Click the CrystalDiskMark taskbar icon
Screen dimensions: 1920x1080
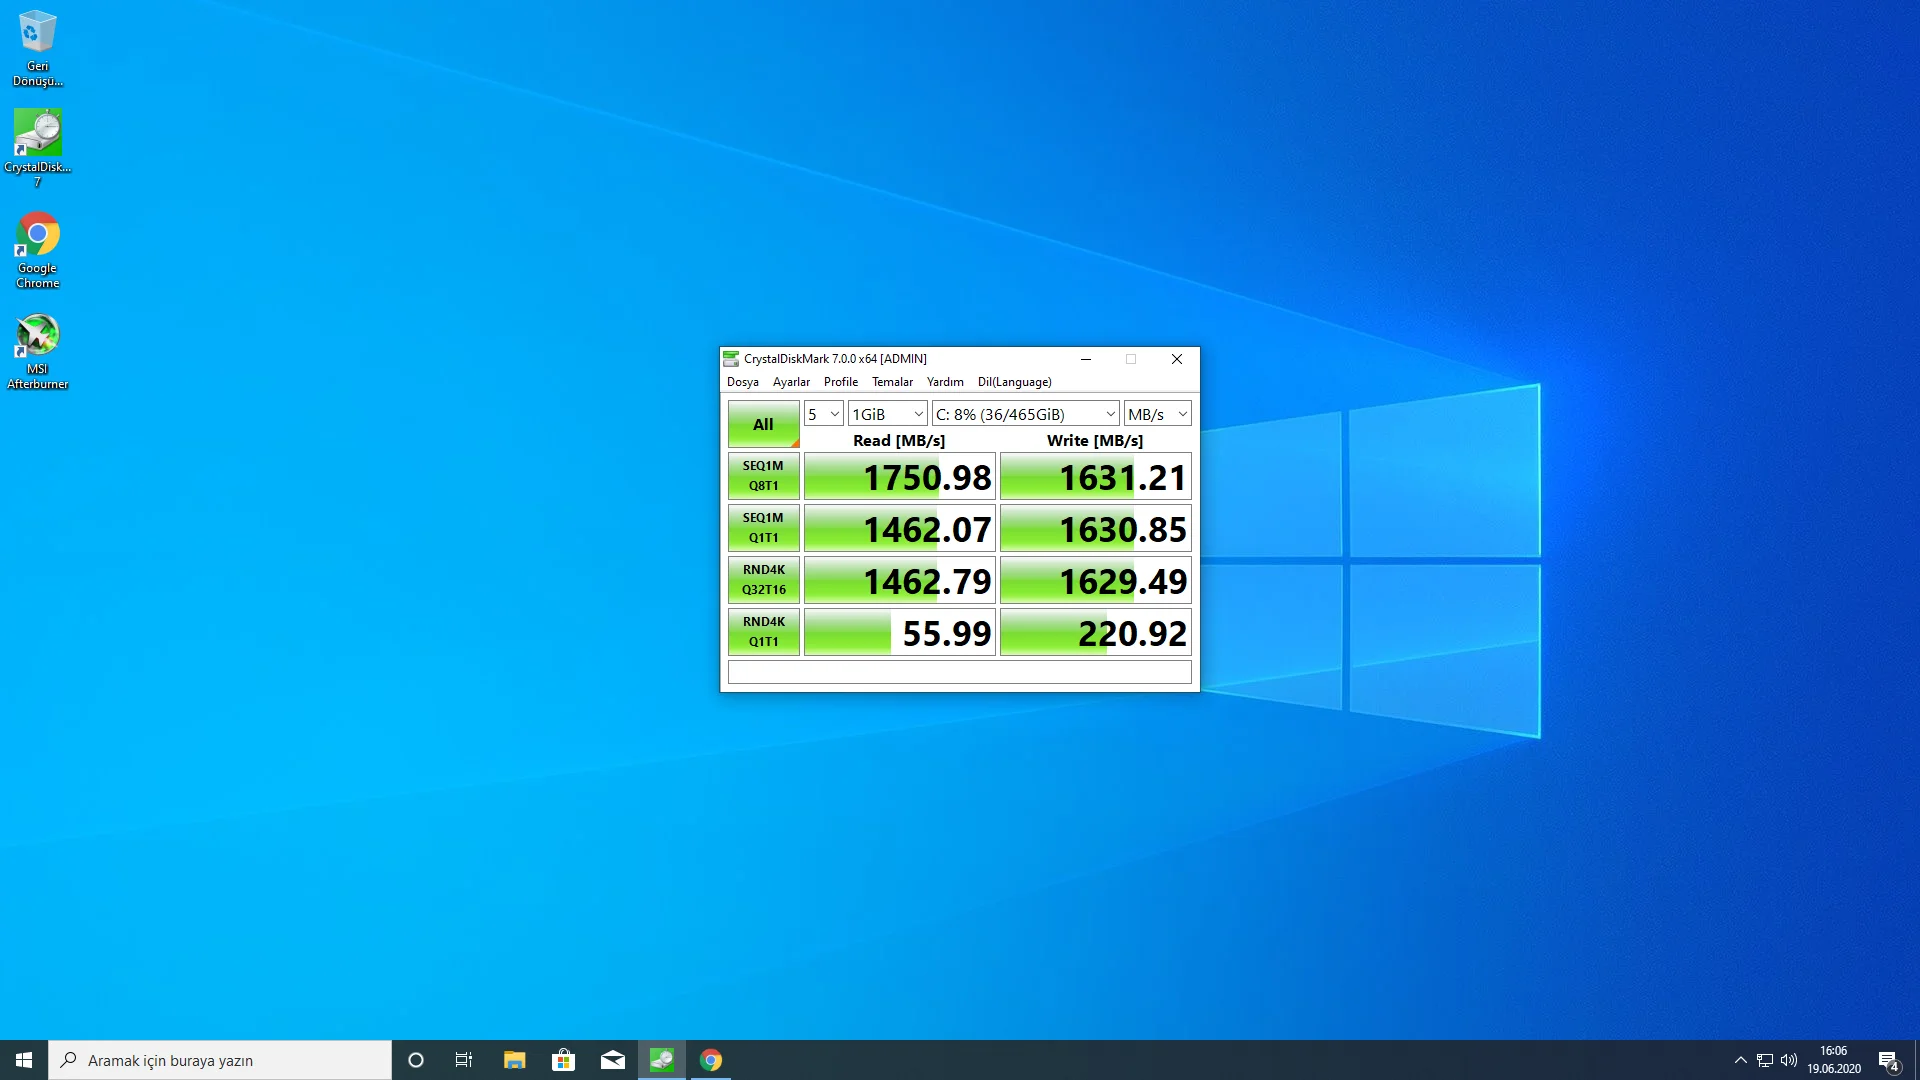[x=662, y=1060]
